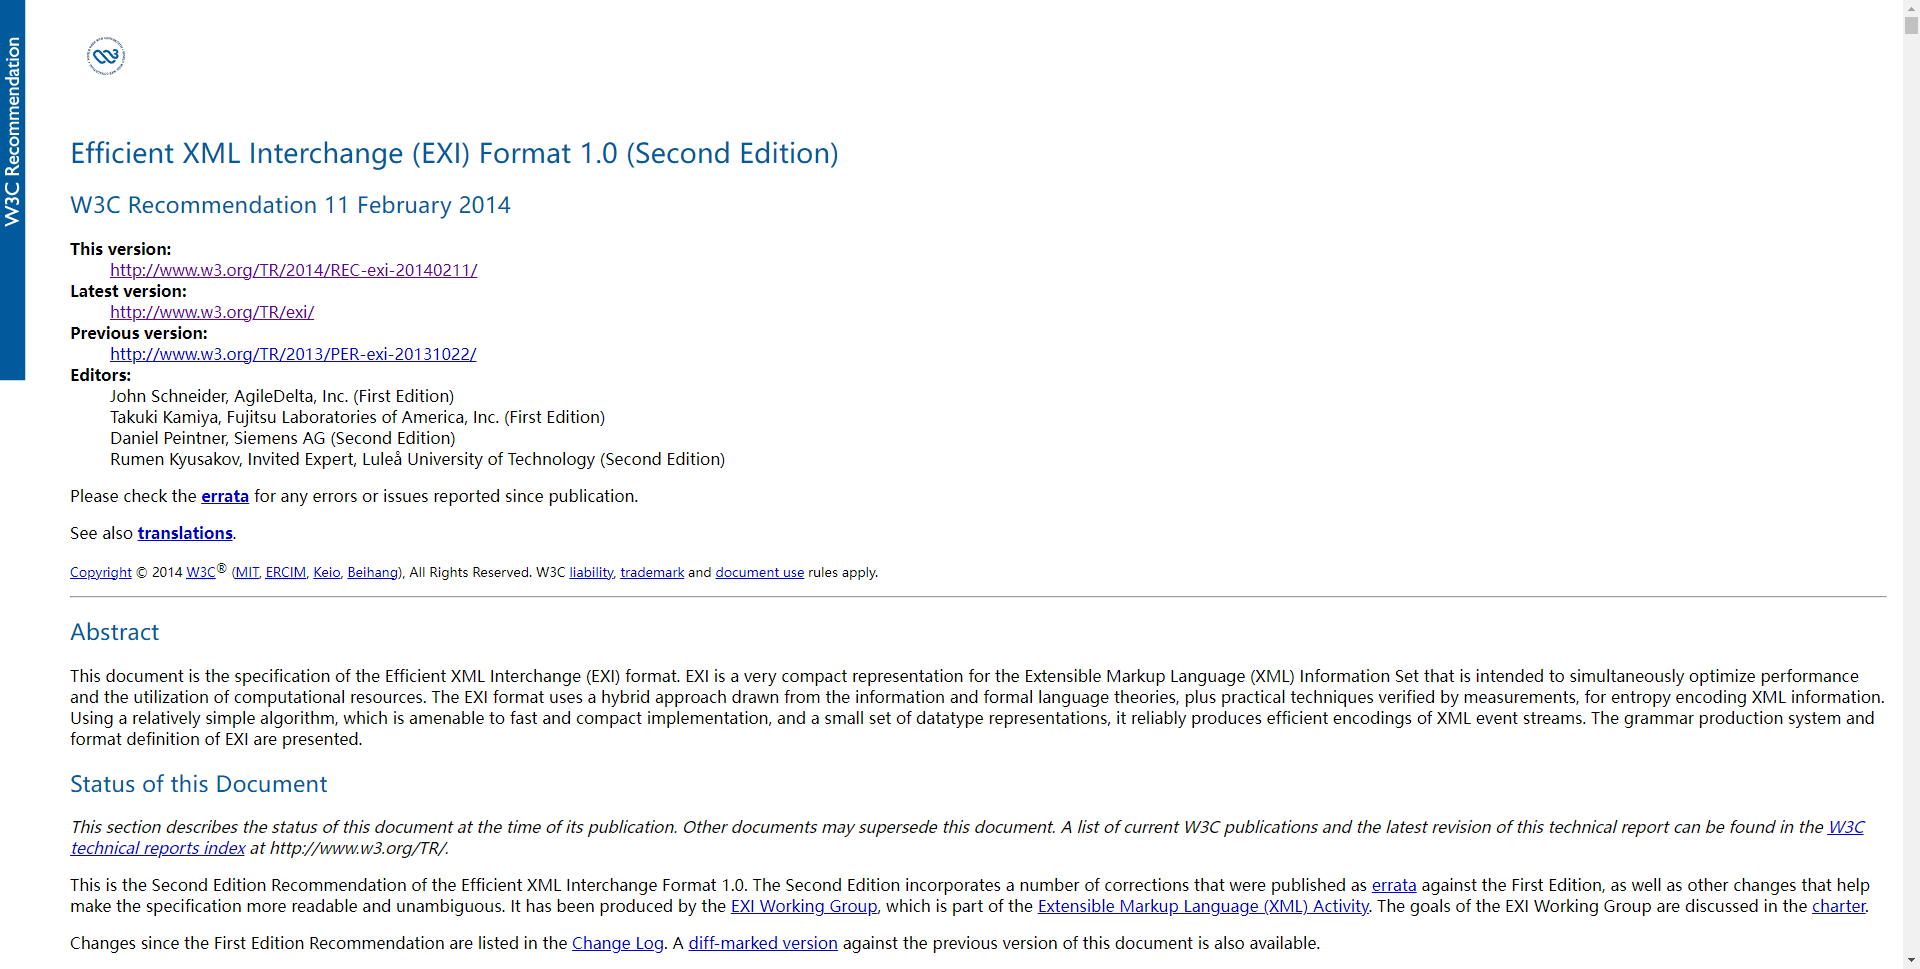The height and width of the screenshot is (969, 1920).
Task: Open the Extensible Markup Language (XML) Activity link
Action: [1203, 906]
